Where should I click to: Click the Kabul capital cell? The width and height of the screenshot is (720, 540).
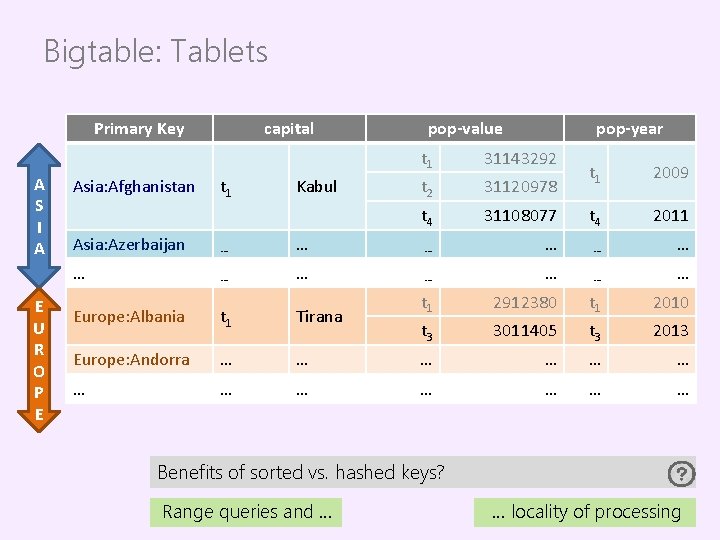tap(317, 186)
